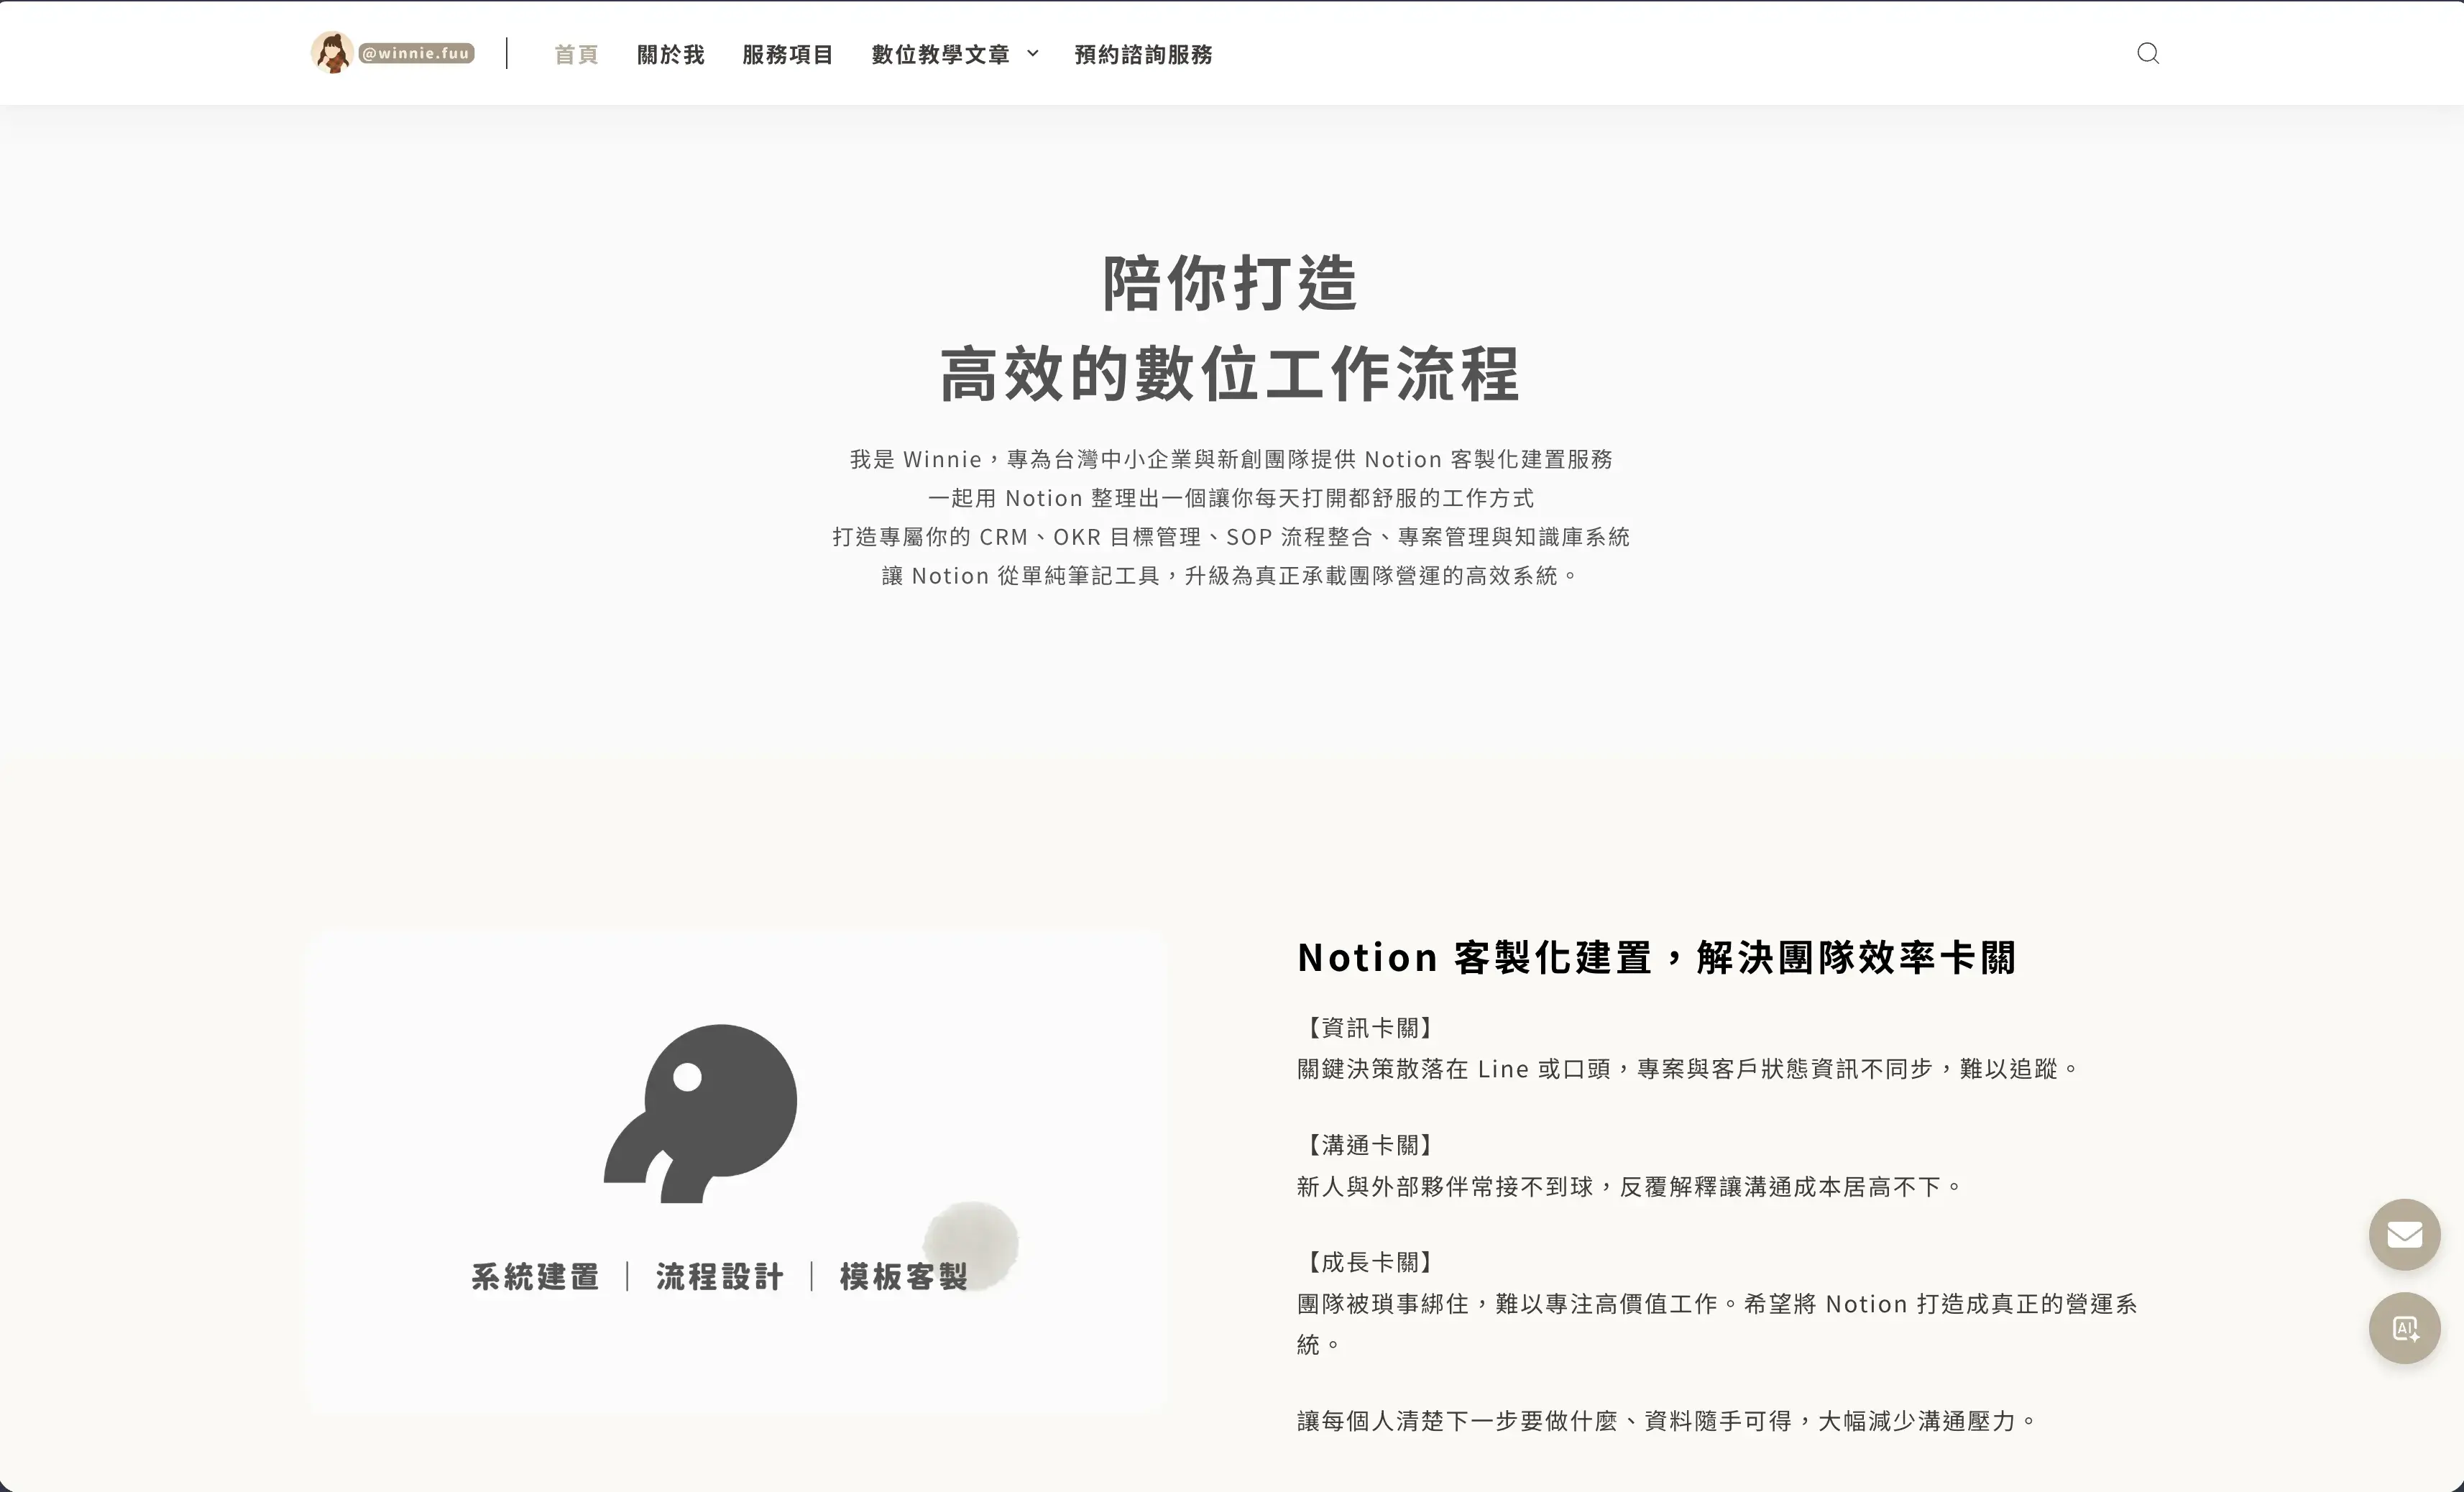Click the @winnie.fuu site logo
Screen dimensions: 2464x1492
point(393,53)
